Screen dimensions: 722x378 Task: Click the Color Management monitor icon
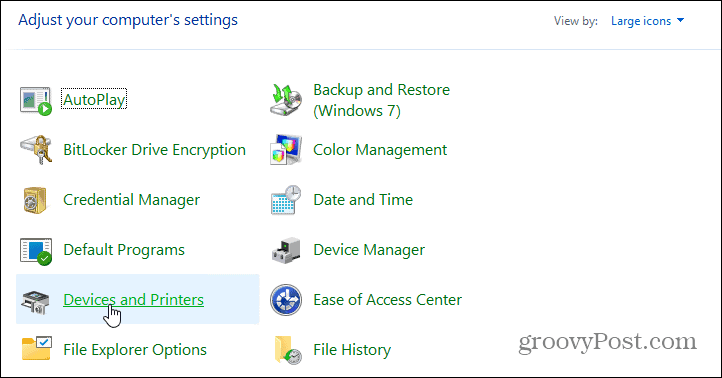point(286,150)
